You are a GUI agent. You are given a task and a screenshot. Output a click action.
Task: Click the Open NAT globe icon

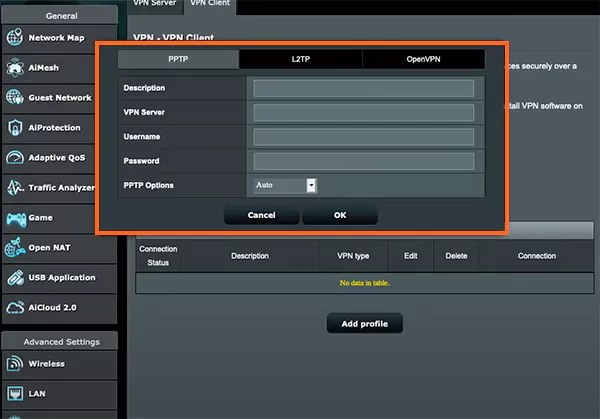15,247
